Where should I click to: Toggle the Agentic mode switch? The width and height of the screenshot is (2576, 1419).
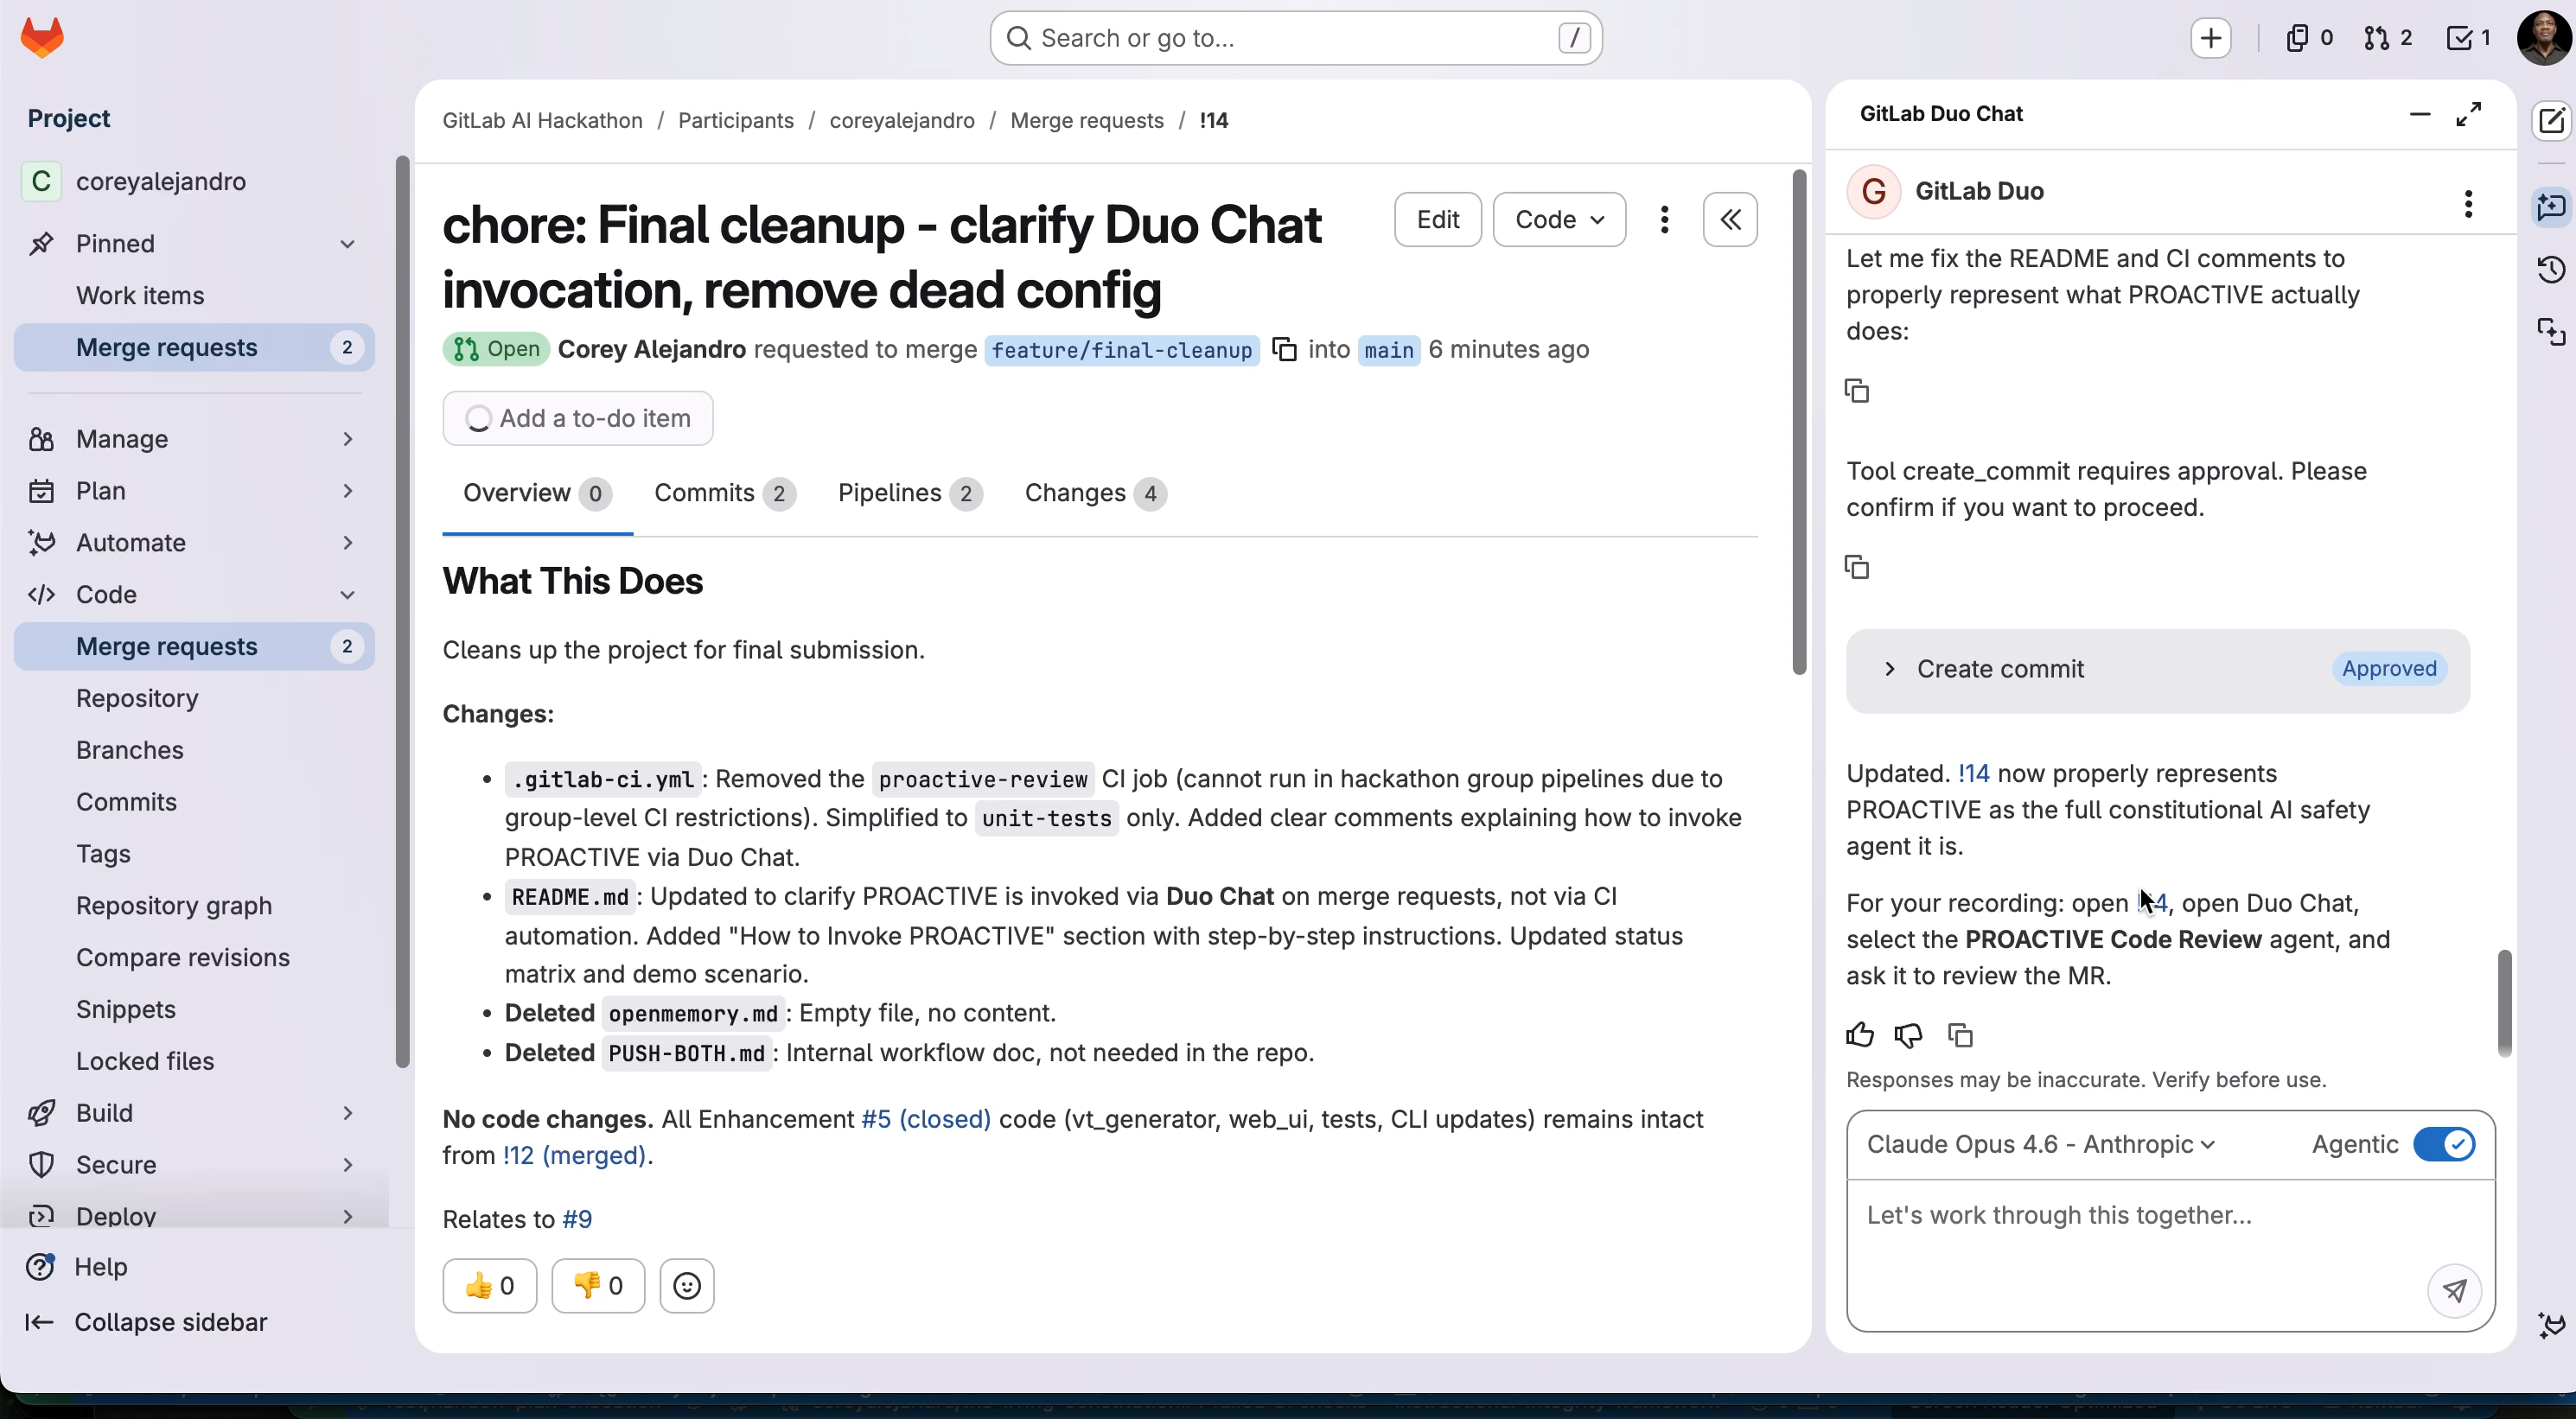[2443, 1144]
